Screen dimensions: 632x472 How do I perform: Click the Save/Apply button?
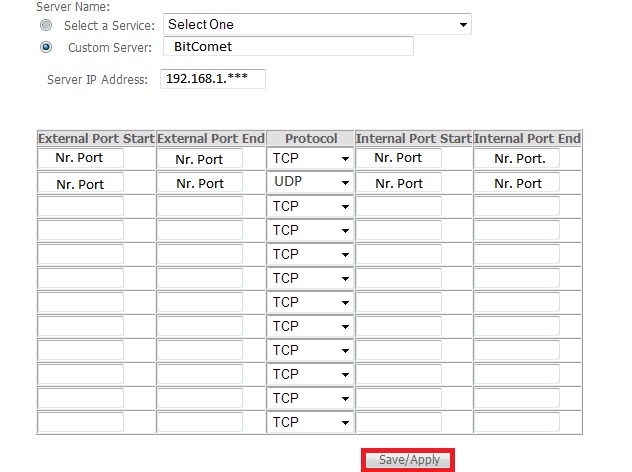408,460
